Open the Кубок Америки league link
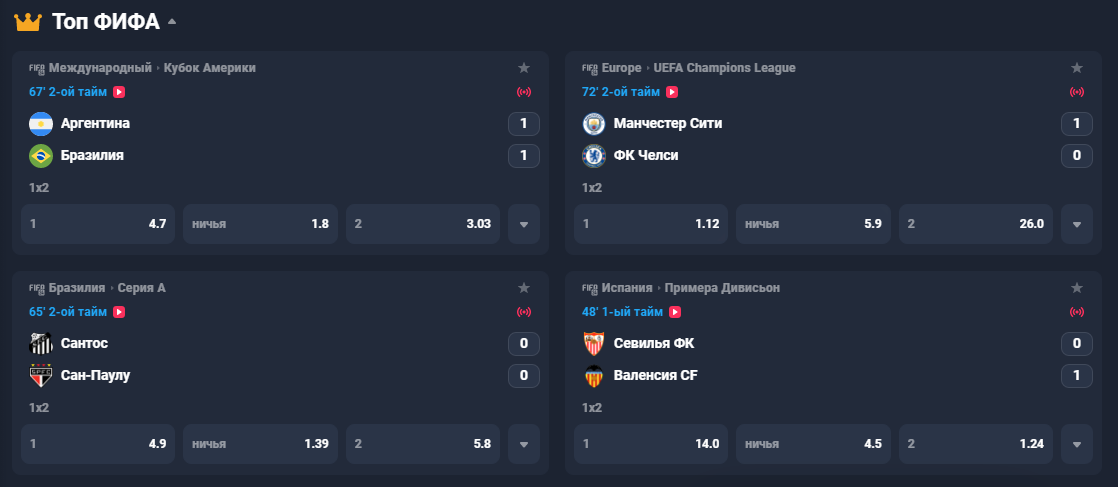This screenshot has width=1118, height=487. [x=210, y=68]
